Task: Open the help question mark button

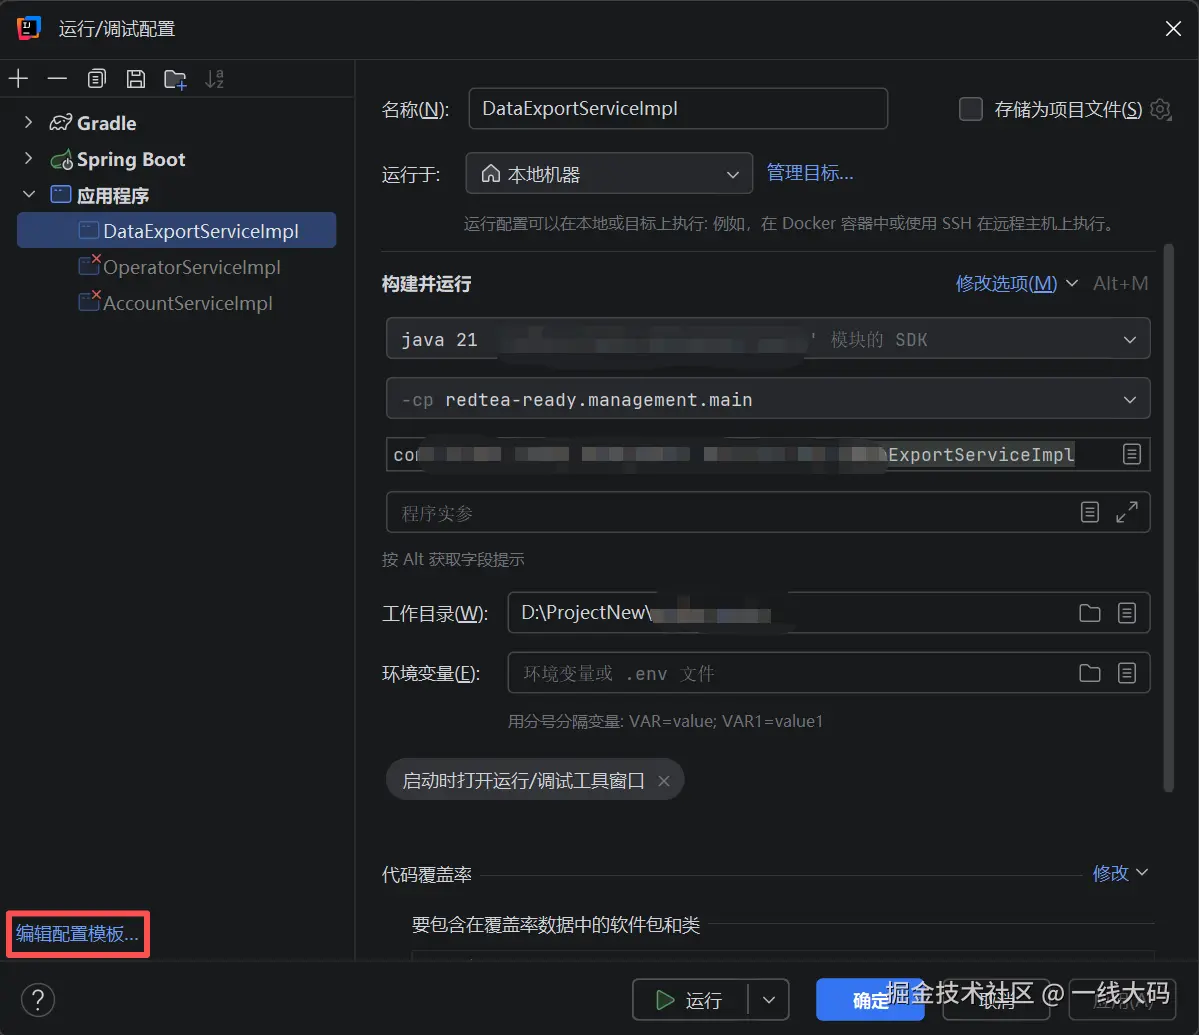Action: (x=37, y=999)
